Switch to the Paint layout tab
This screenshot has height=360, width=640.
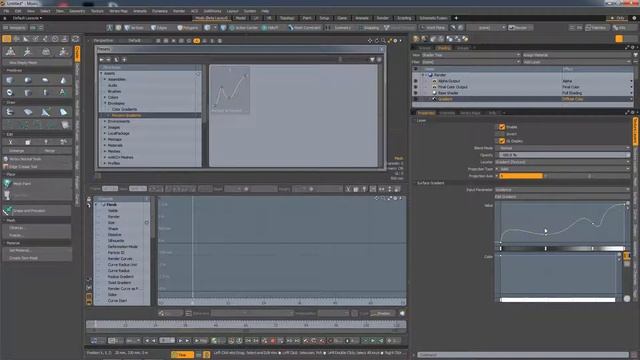(x=307, y=18)
